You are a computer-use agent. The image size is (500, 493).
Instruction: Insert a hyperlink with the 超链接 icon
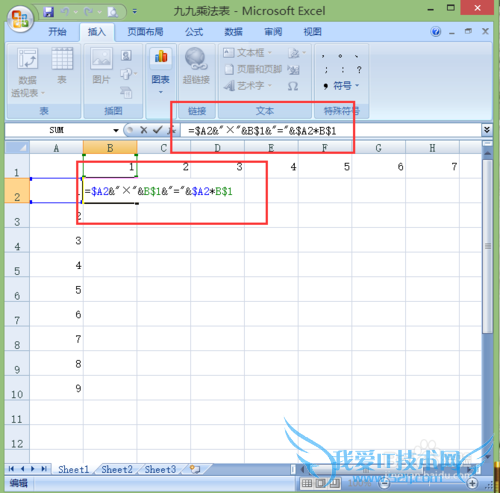196,58
